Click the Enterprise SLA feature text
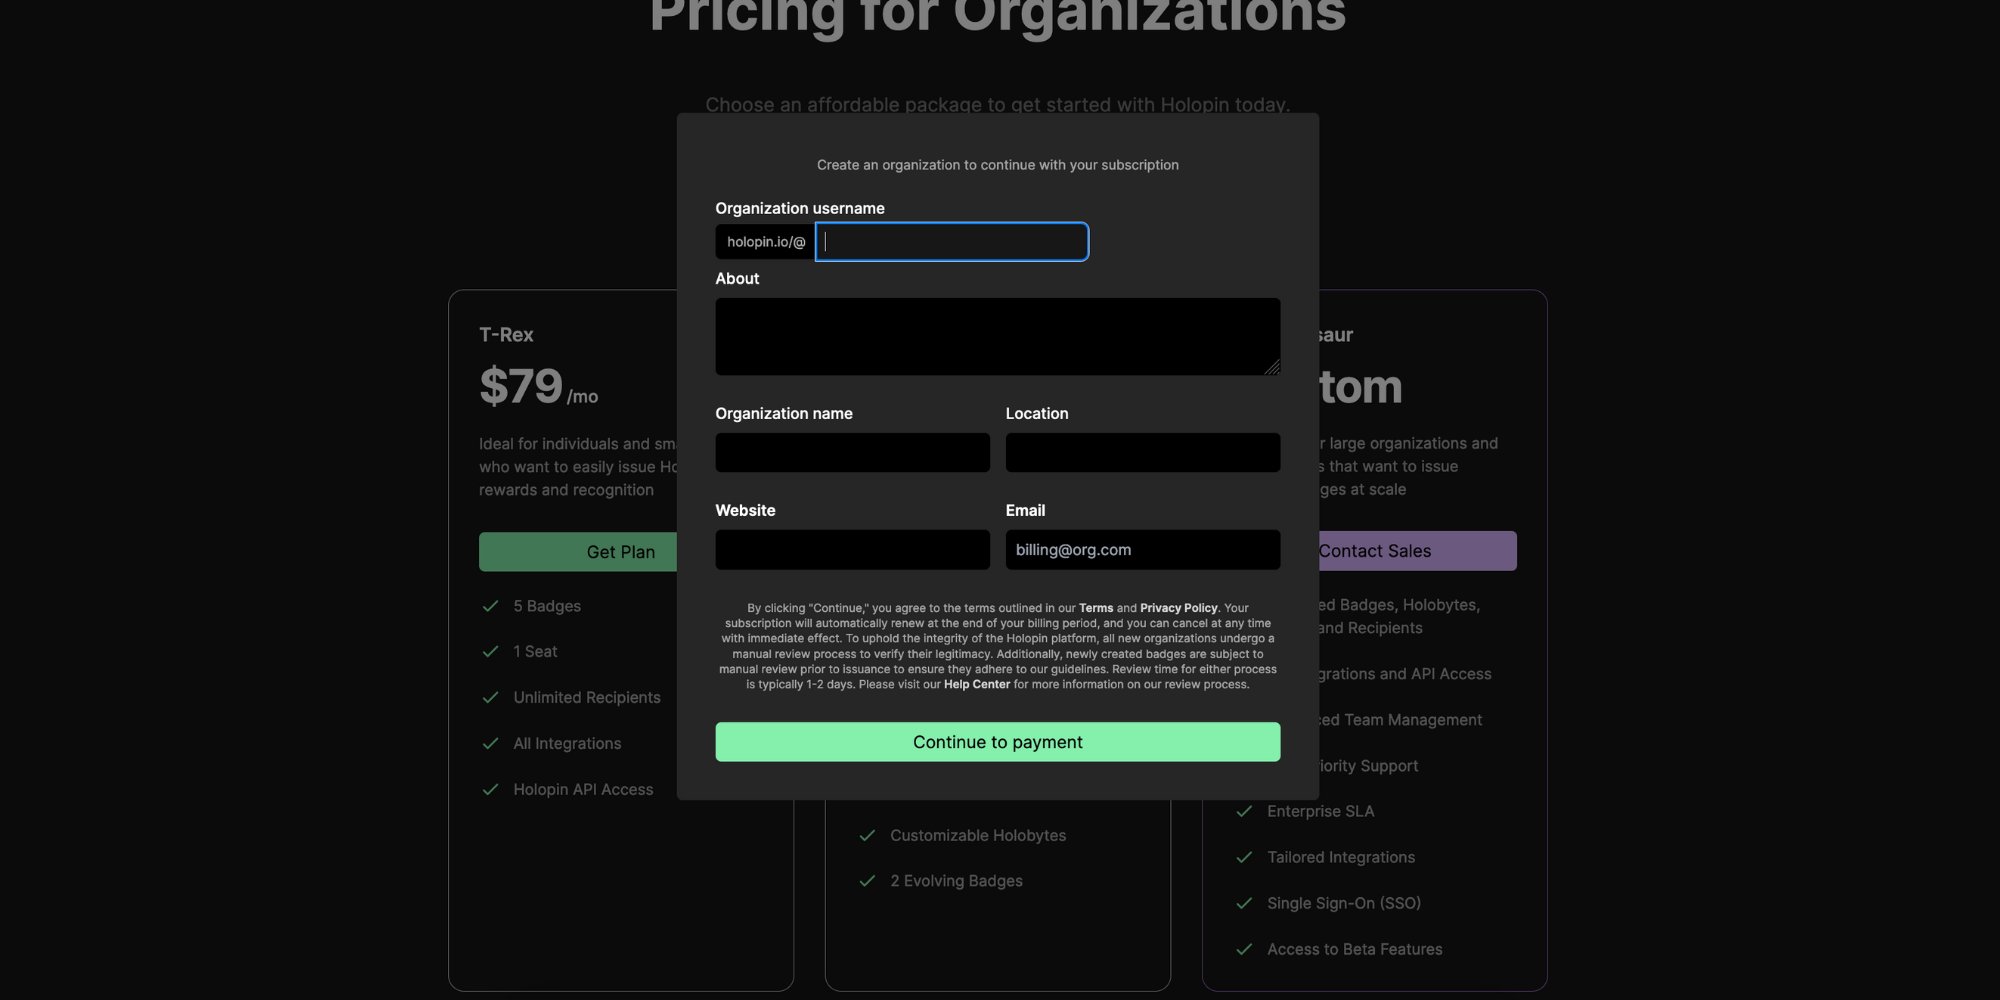This screenshot has width=2000, height=1000. pyautogui.click(x=1320, y=811)
